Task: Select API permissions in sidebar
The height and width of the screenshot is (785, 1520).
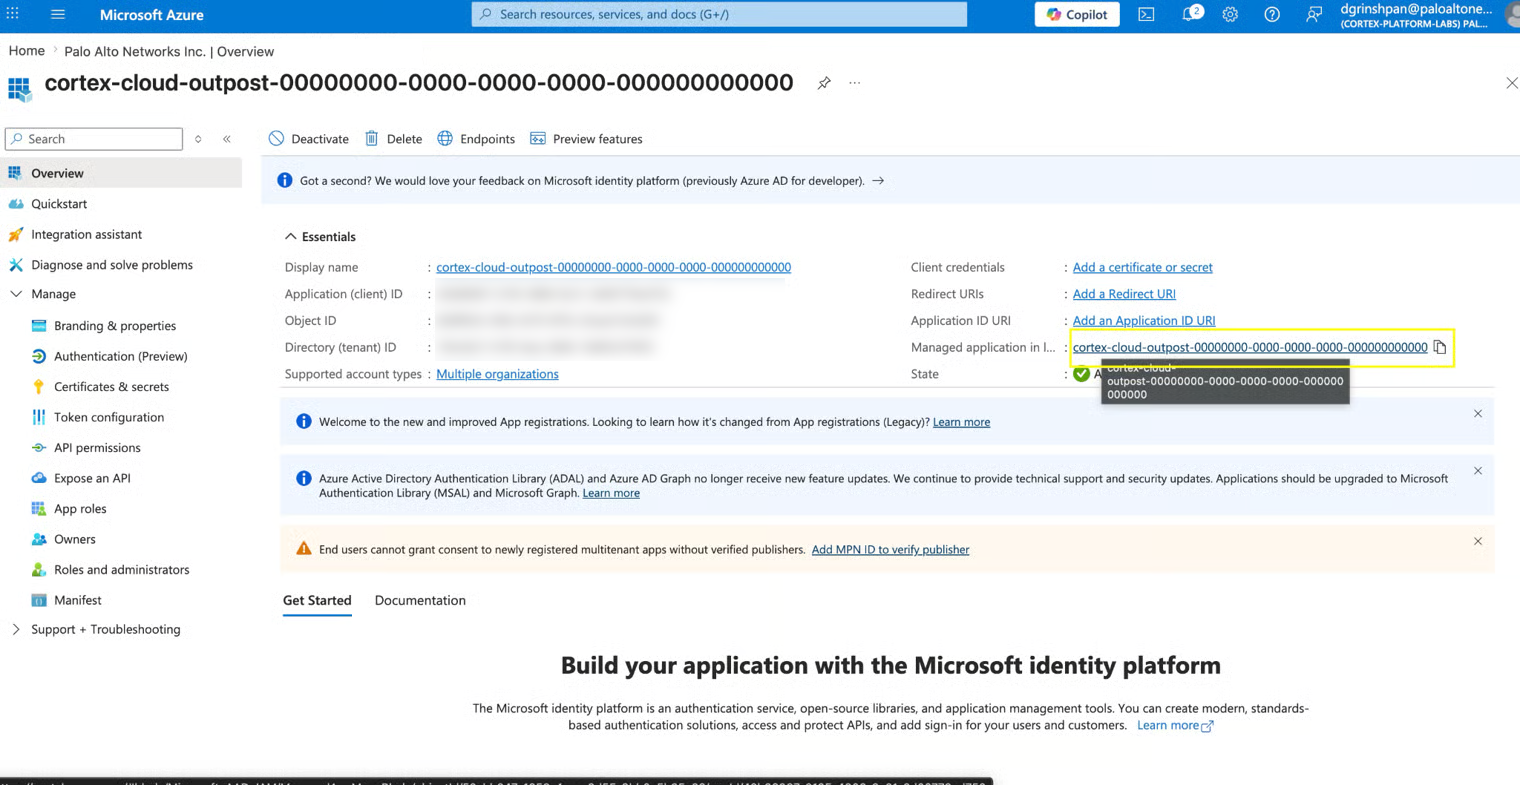Action: tap(97, 448)
